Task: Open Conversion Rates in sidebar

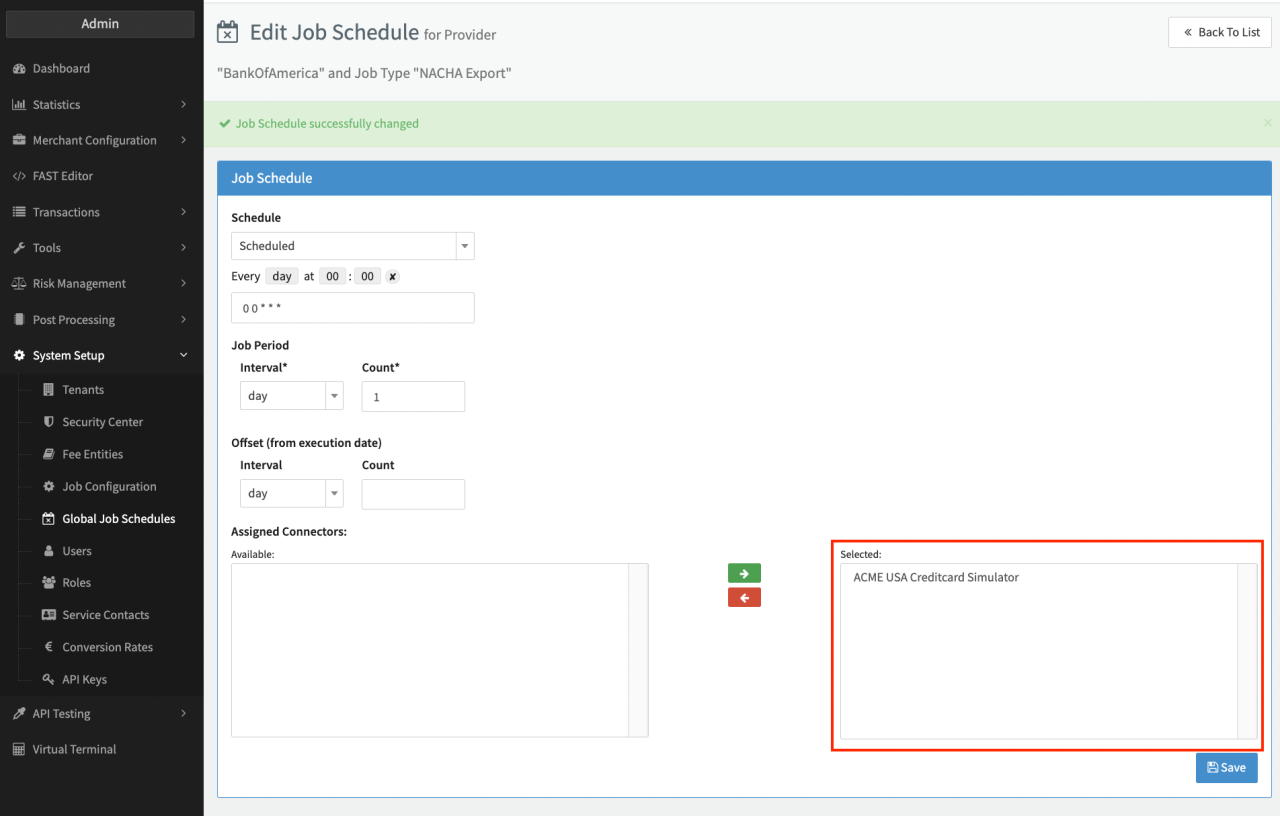Action: 107,647
